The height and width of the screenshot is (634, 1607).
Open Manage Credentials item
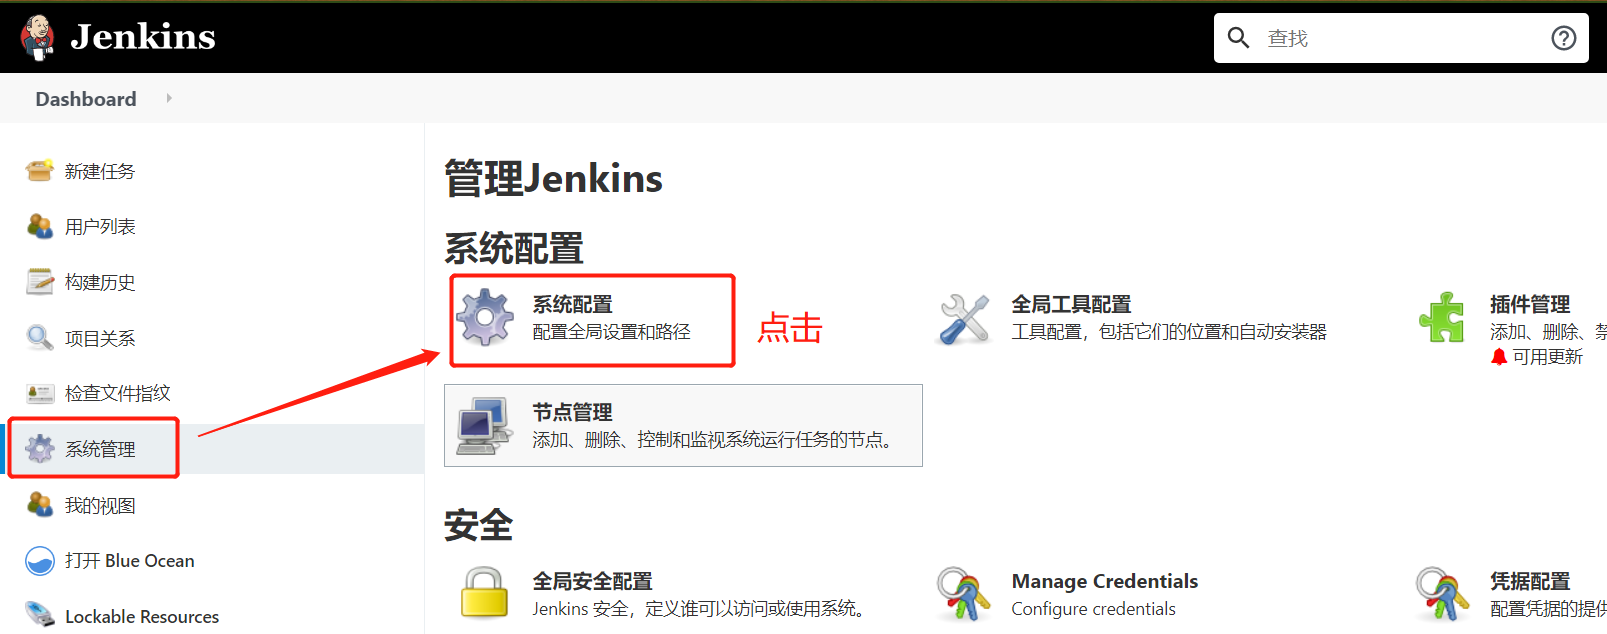pos(1105,581)
